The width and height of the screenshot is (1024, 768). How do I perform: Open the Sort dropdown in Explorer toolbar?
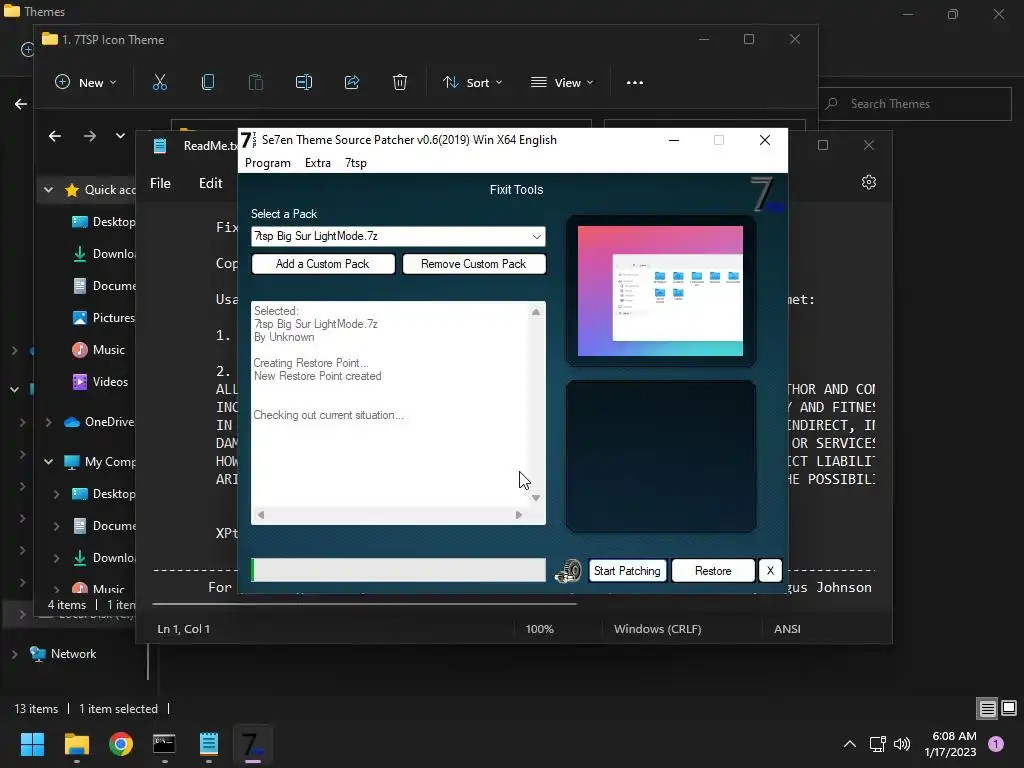coord(473,82)
